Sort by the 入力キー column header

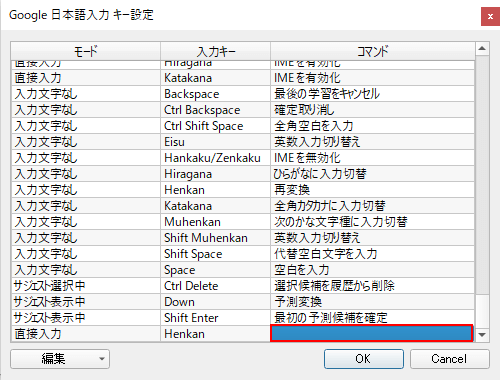(215, 51)
